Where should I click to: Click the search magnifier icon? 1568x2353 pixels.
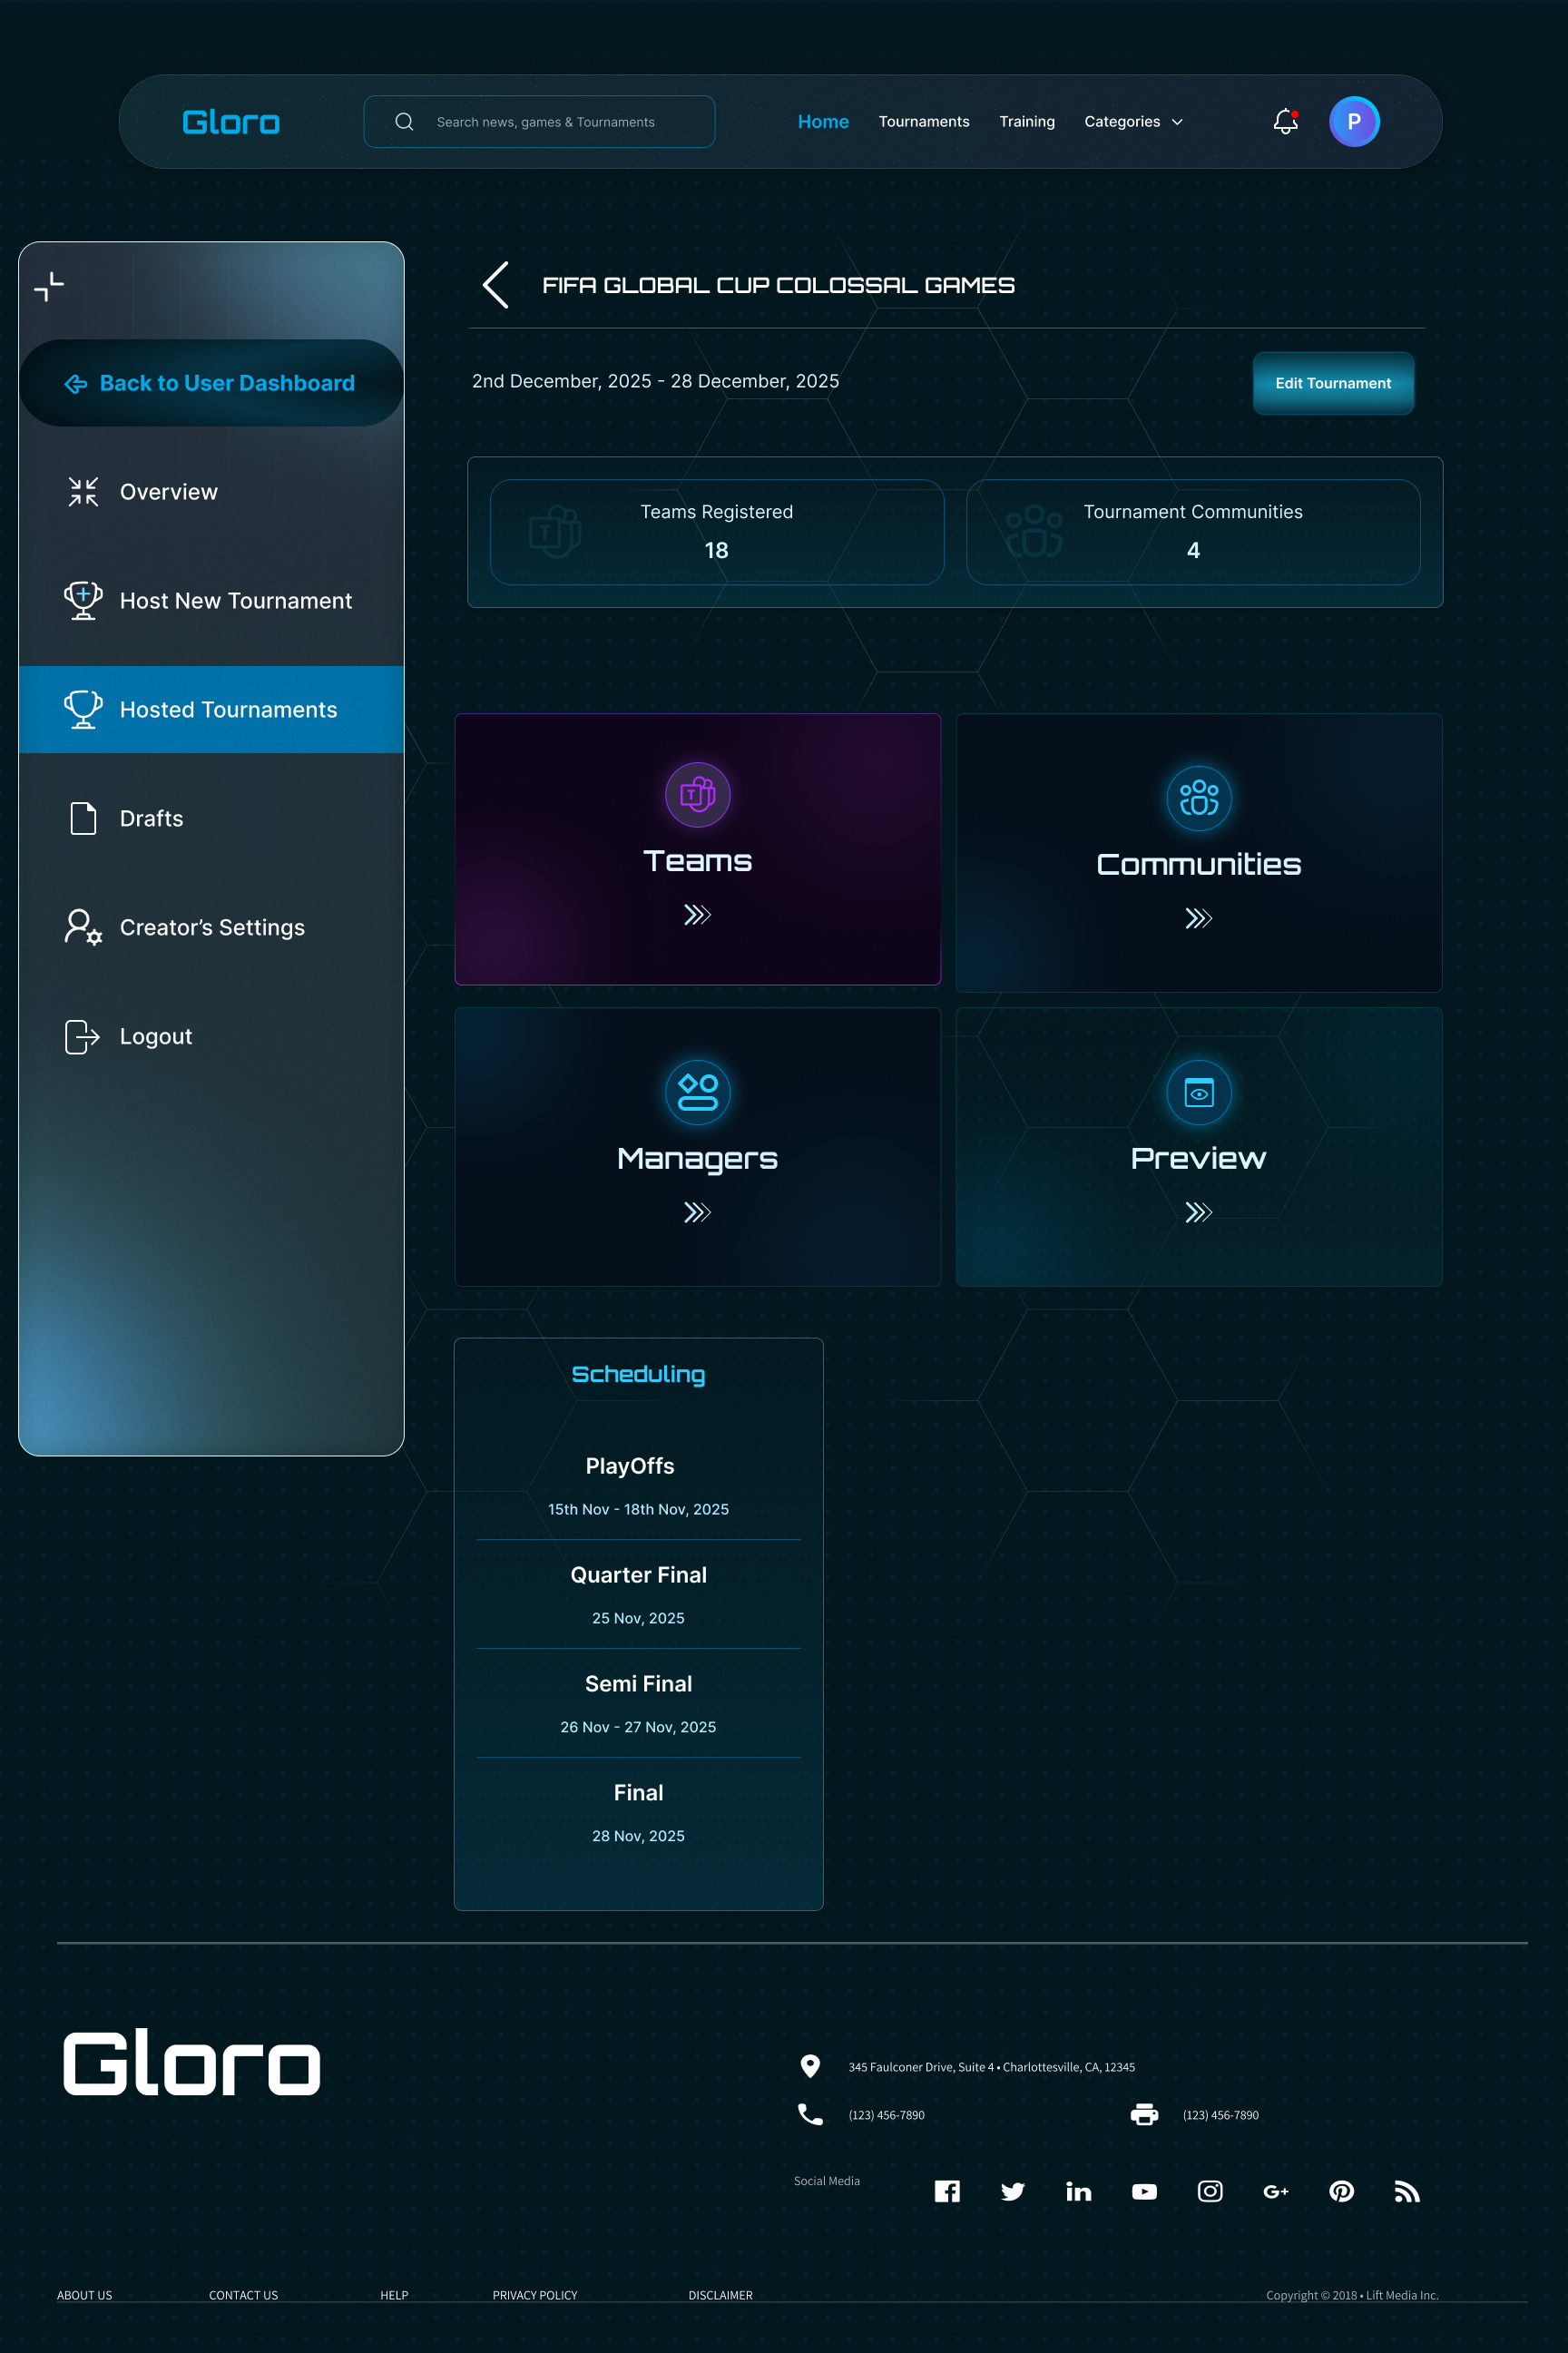coord(404,122)
